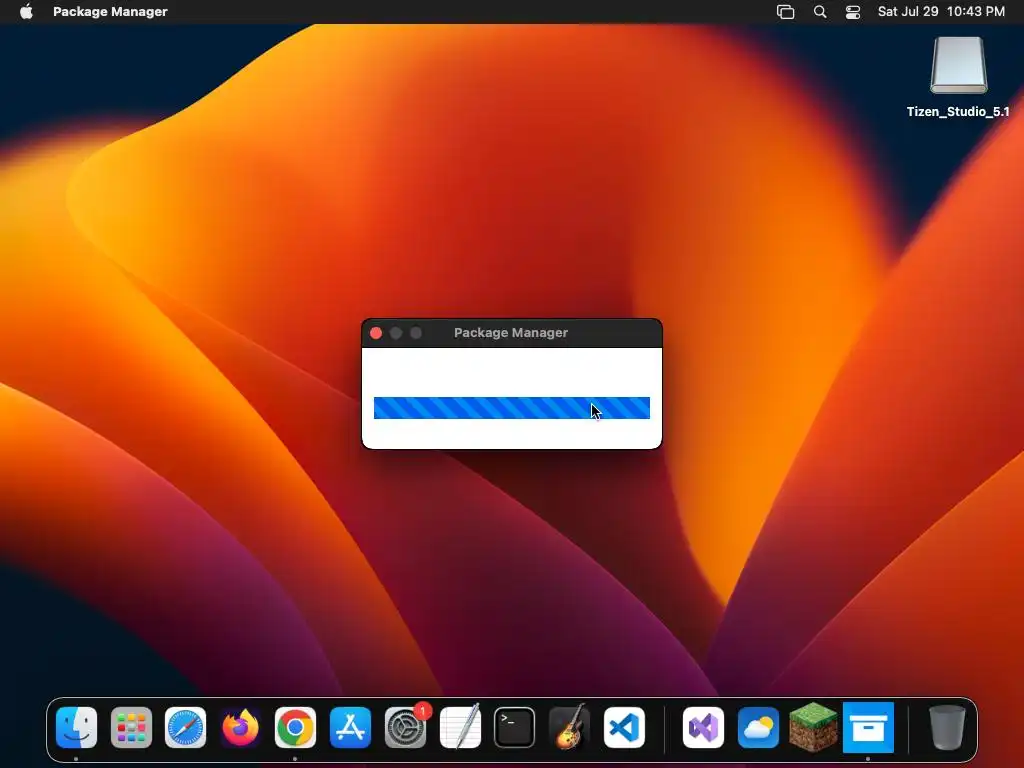Open the Weather app in dock
The image size is (1024, 768).
click(x=758, y=727)
